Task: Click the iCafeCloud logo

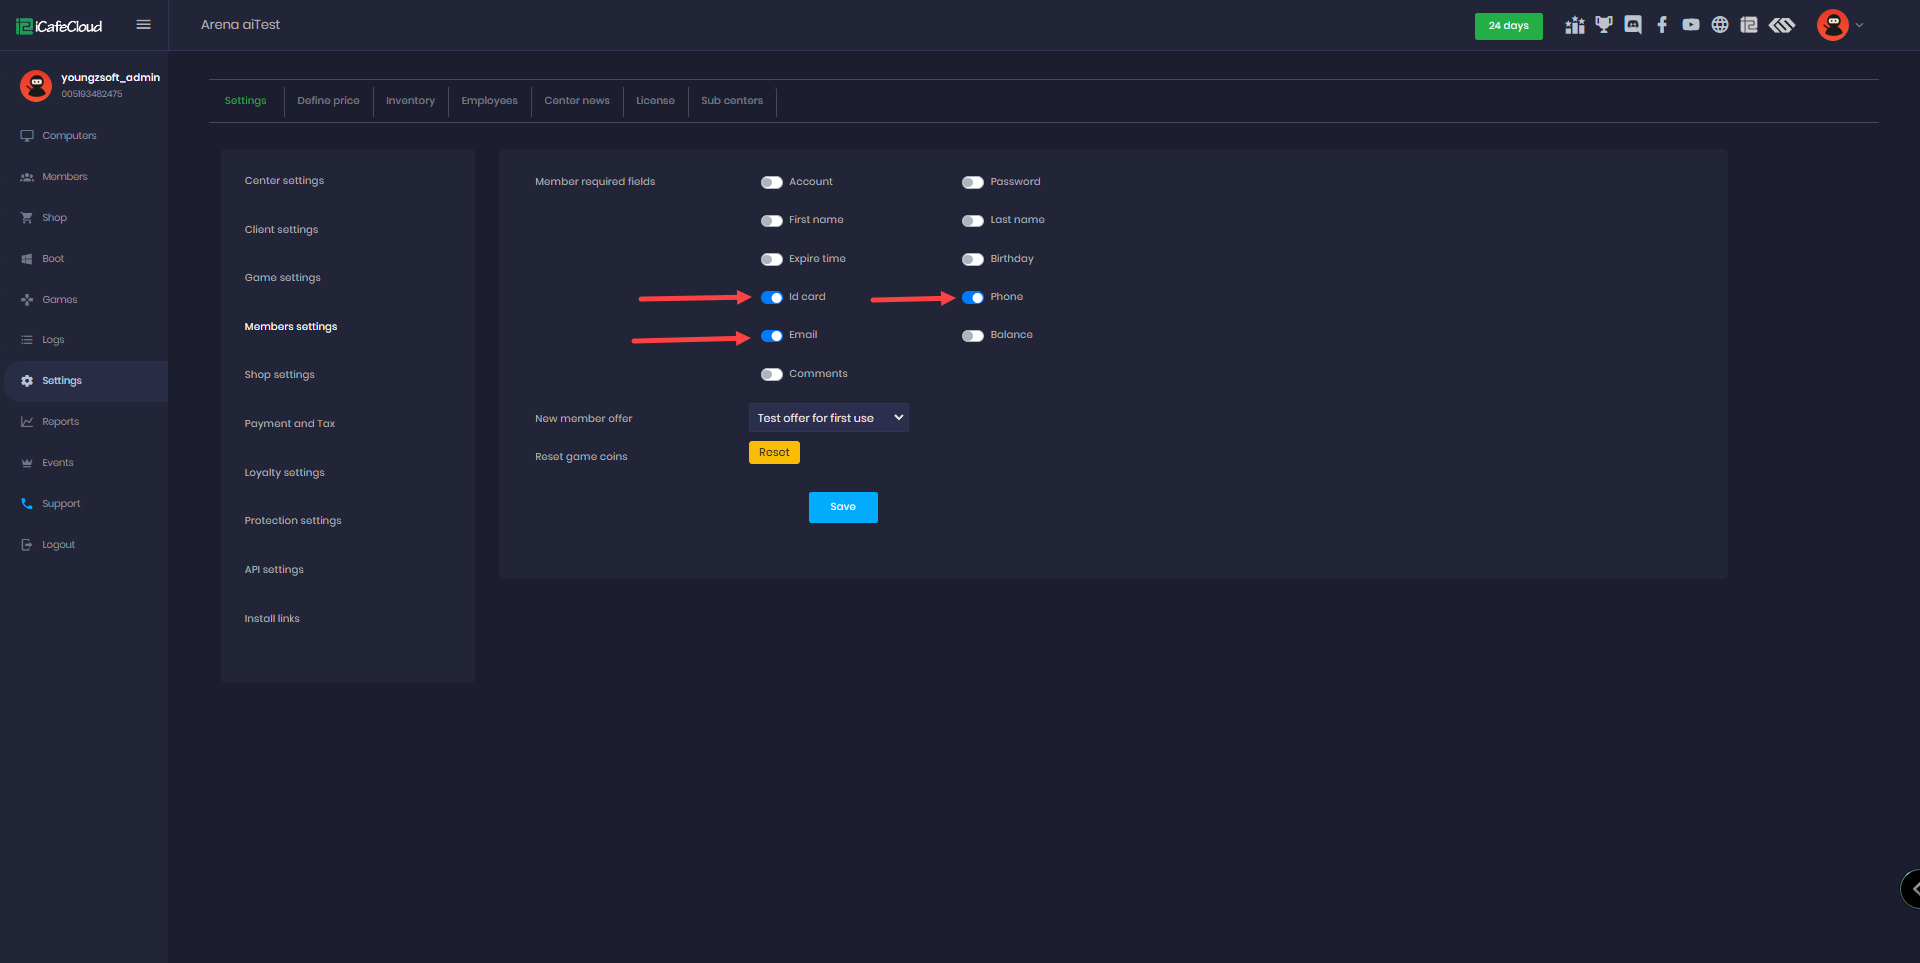Action: [60, 26]
